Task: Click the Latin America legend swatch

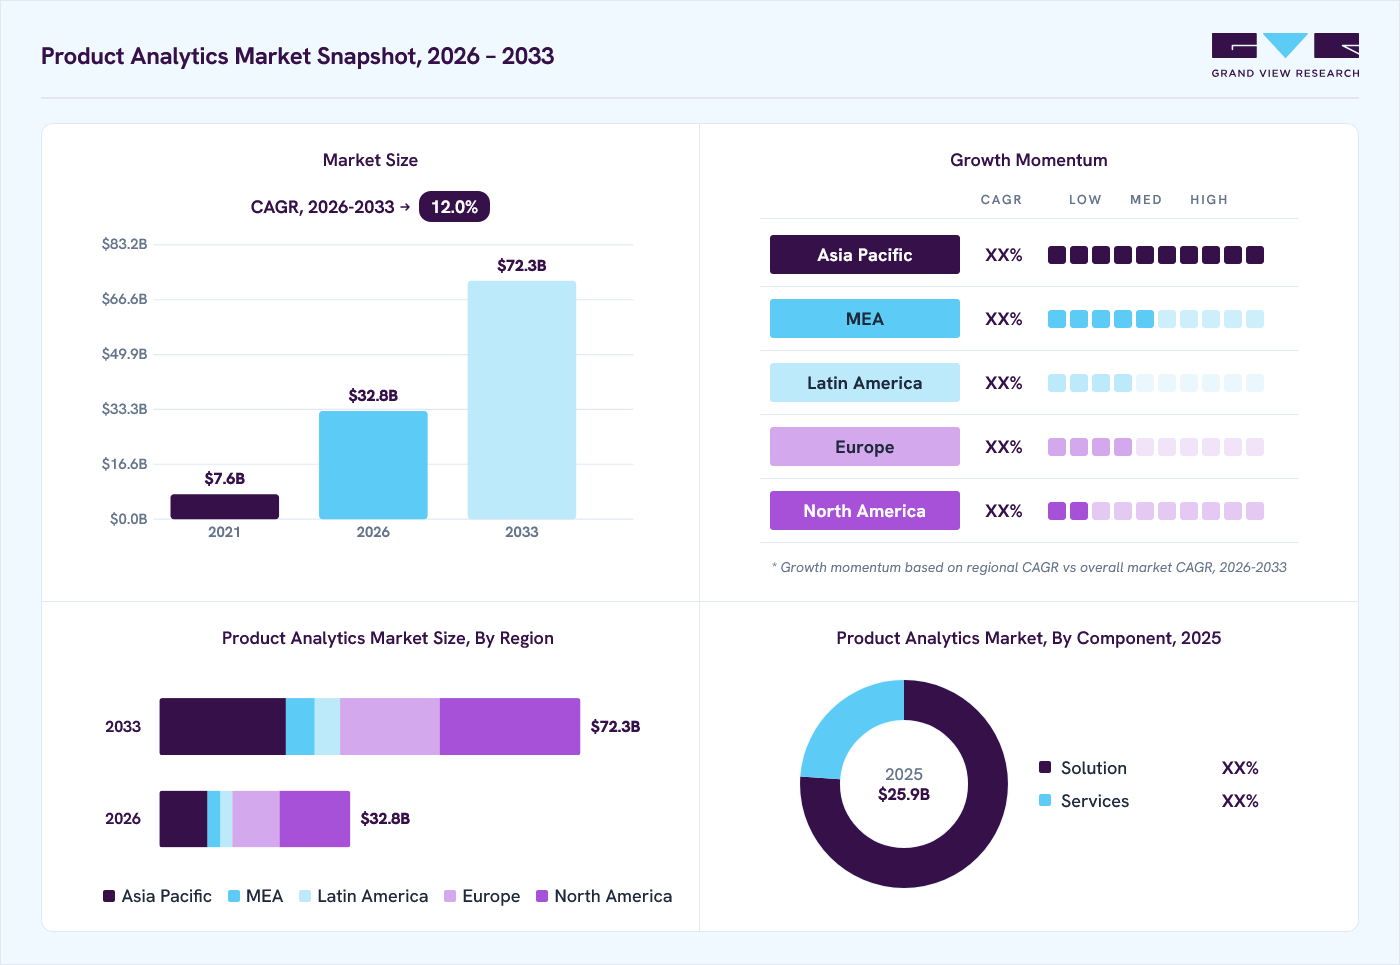Action: (x=305, y=896)
